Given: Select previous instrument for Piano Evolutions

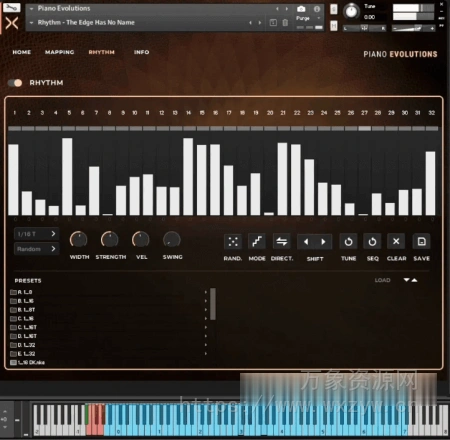Looking at the screenshot, I should pos(277,9).
